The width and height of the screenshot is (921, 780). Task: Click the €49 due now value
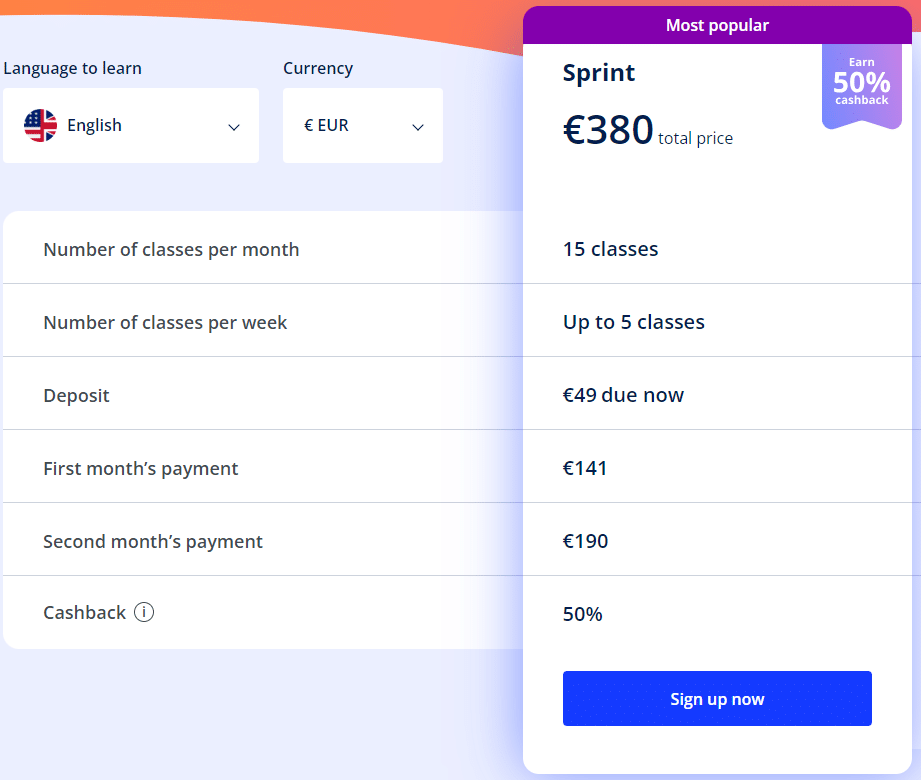click(x=623, y=395)
